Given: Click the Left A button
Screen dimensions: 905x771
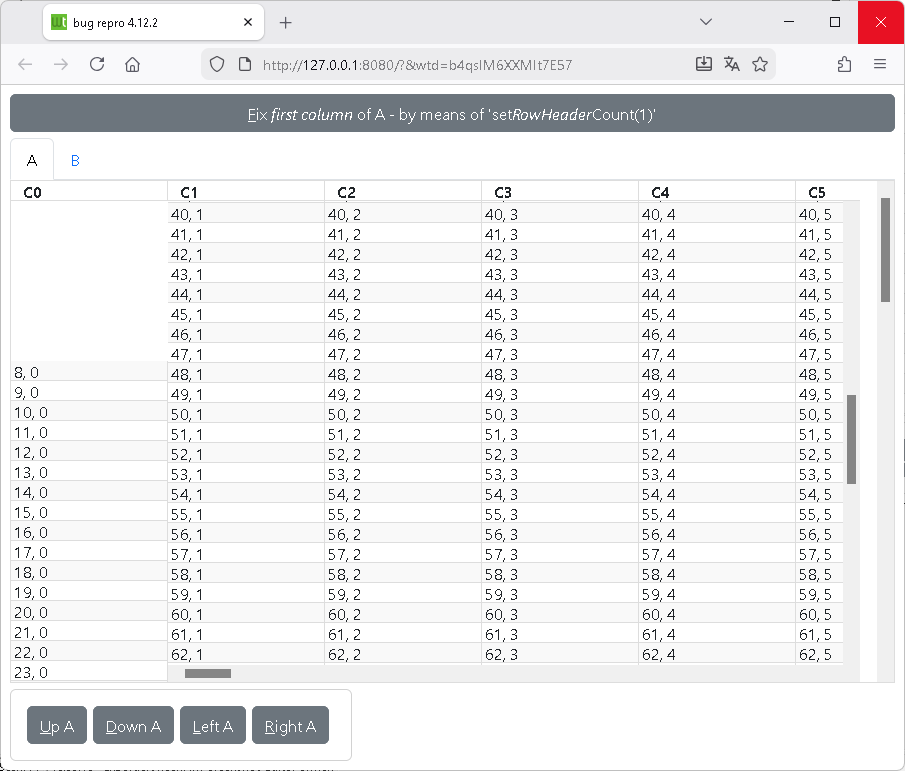Looking at the screenshot, I should coord(213,726).
